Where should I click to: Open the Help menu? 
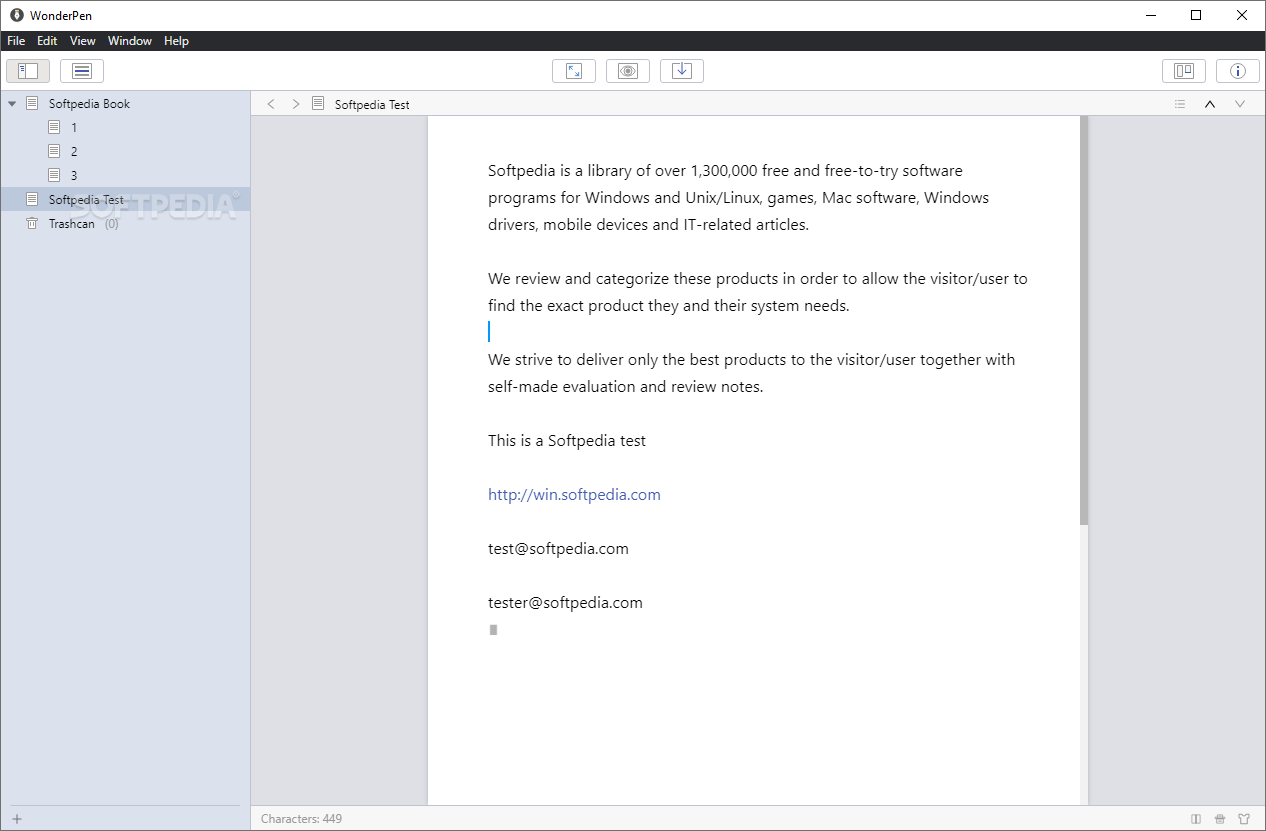tap(177, 41)
